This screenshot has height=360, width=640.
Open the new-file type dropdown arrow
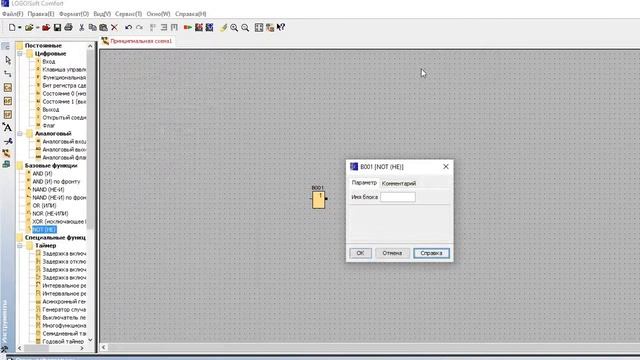[x=19, y=27]
